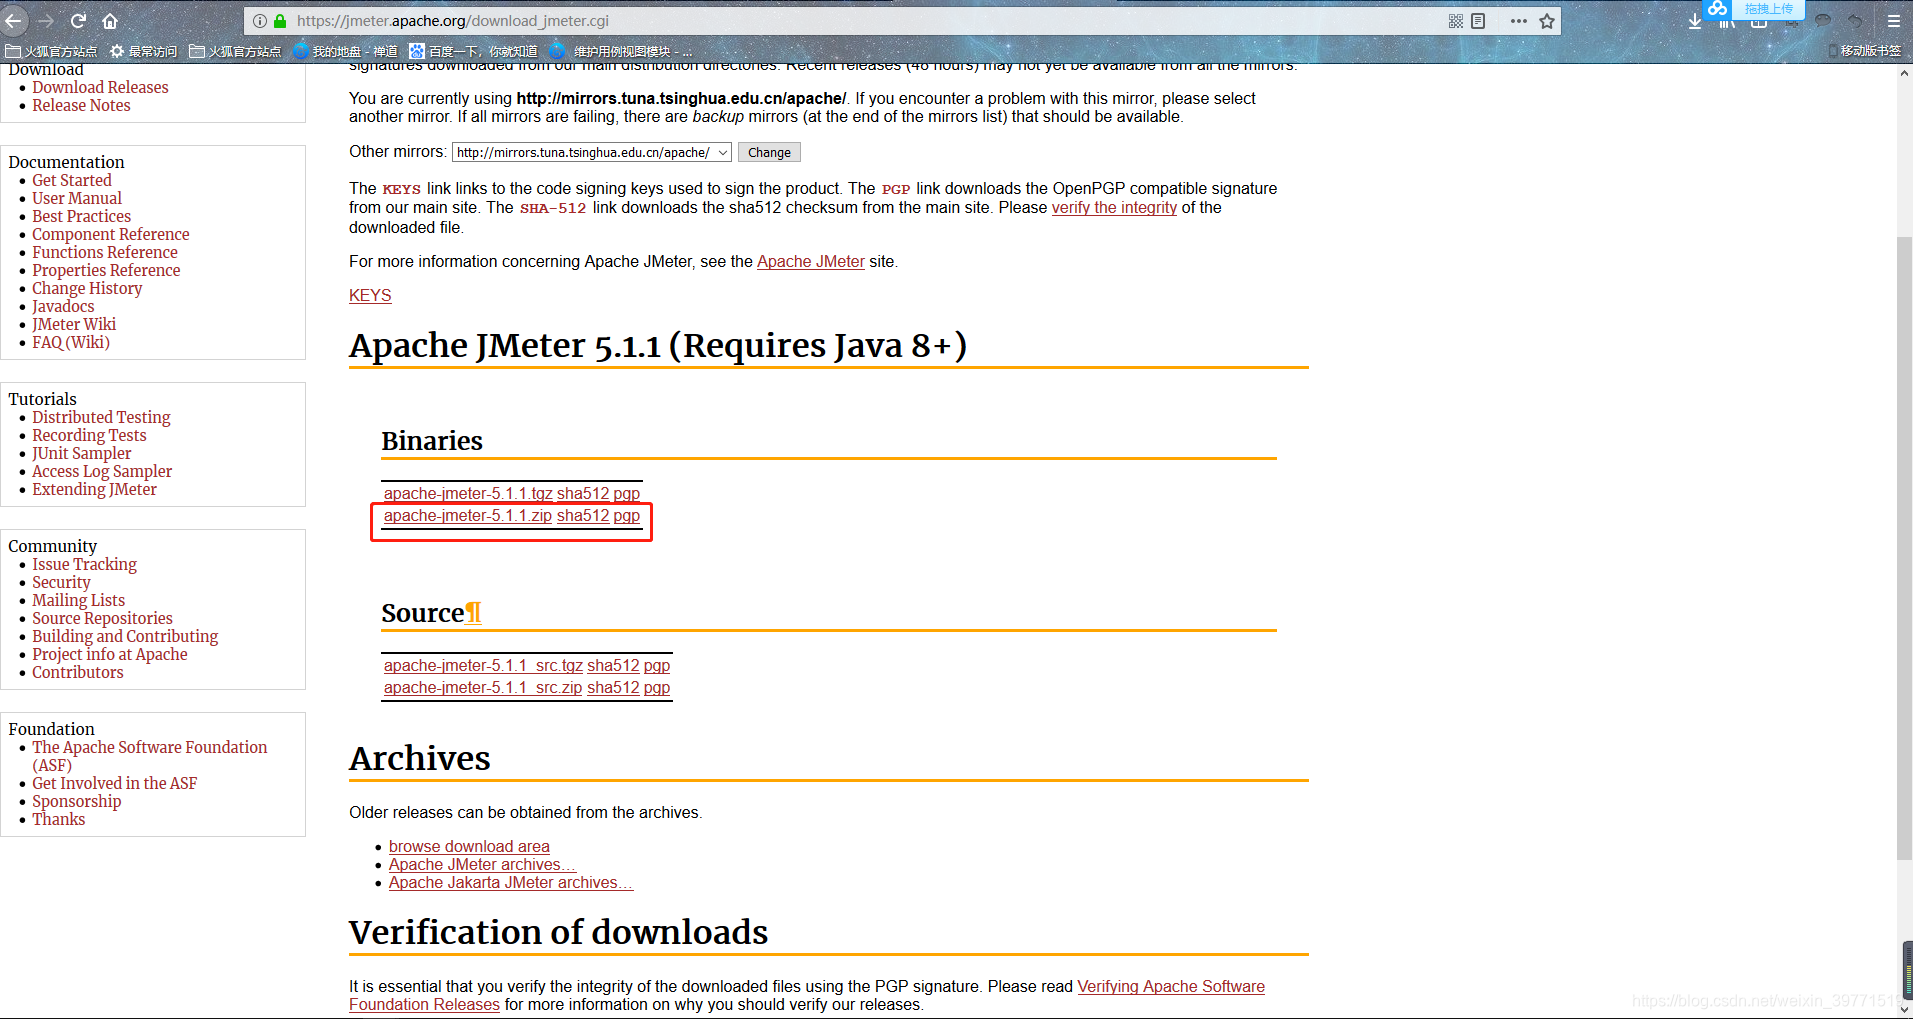Open Recording Tests tutorial
The height and width of the screenshot is (1019, 1913).
[89, 436]
